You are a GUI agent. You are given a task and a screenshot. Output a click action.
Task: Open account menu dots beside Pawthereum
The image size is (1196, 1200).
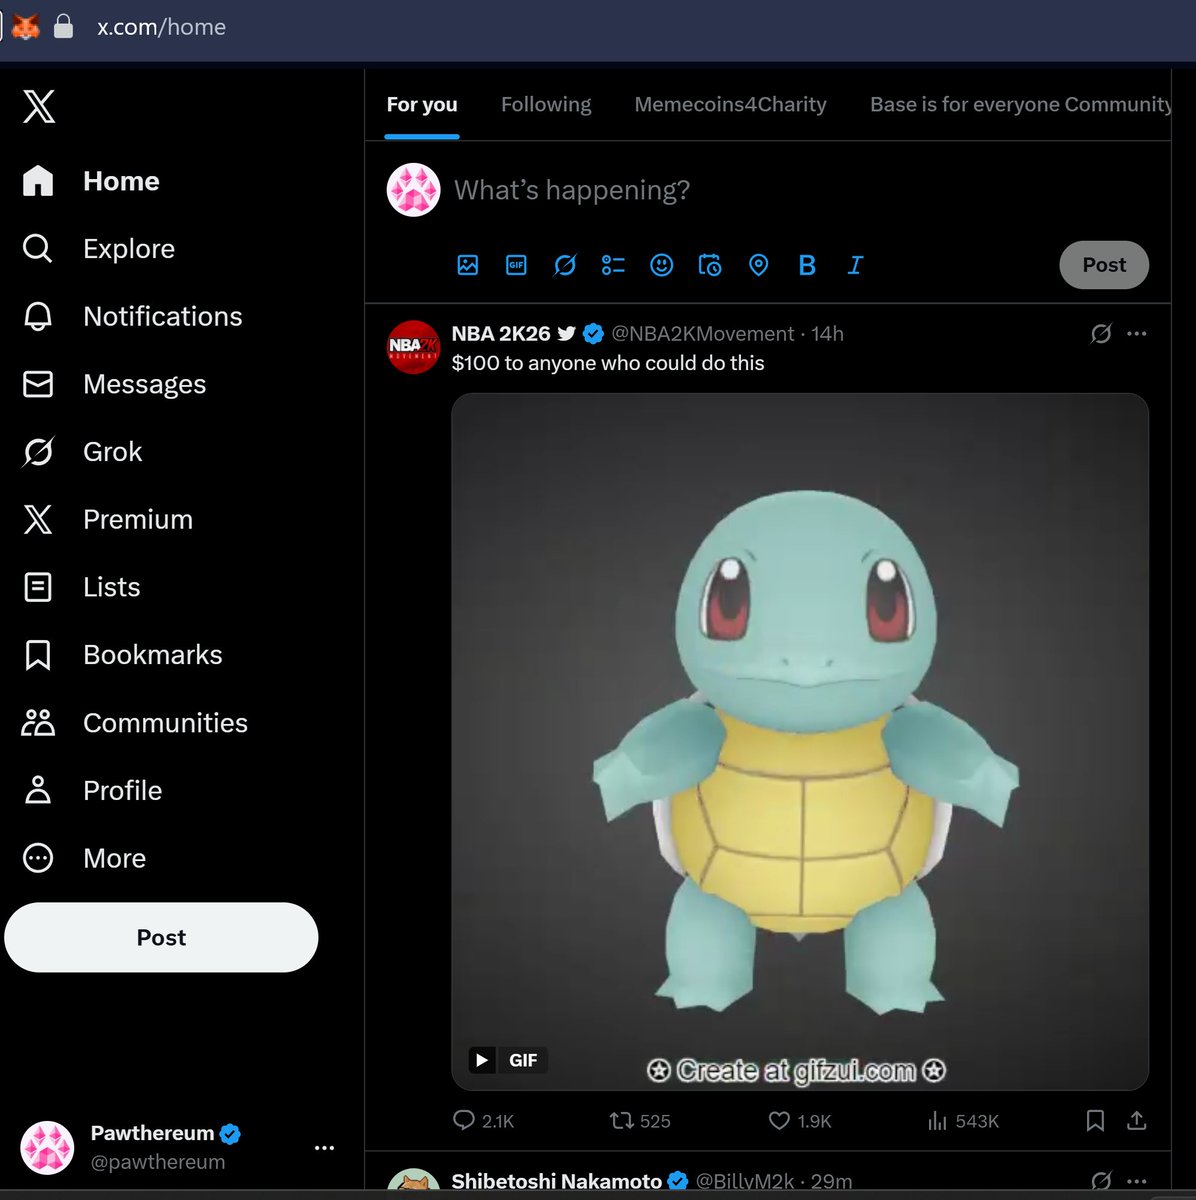(324, 1147)
